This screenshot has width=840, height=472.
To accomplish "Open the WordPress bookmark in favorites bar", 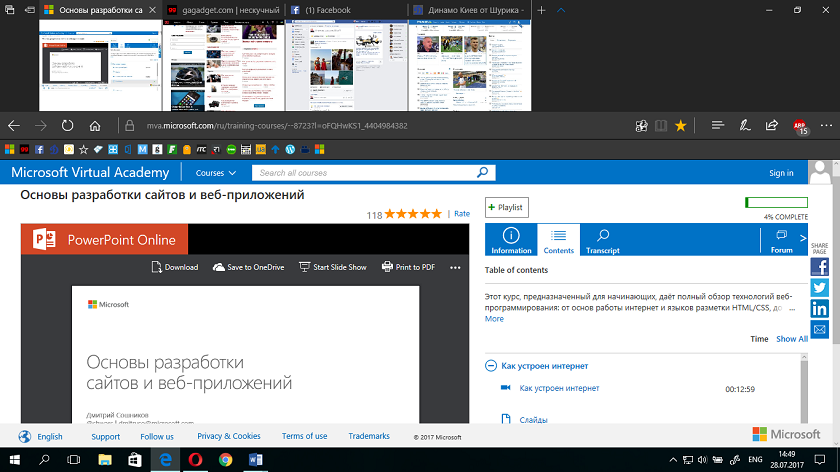I will coord(290,149).
